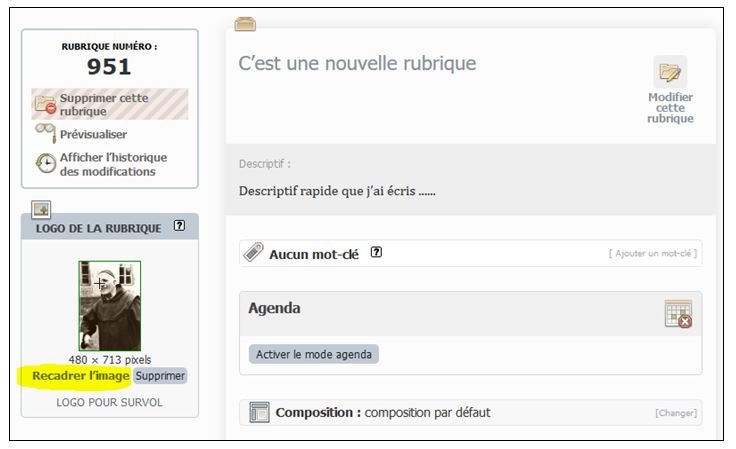Click the Modifier cette rubrique folder icon
This screenshot has width=736, height=449.
click(670, 72)
